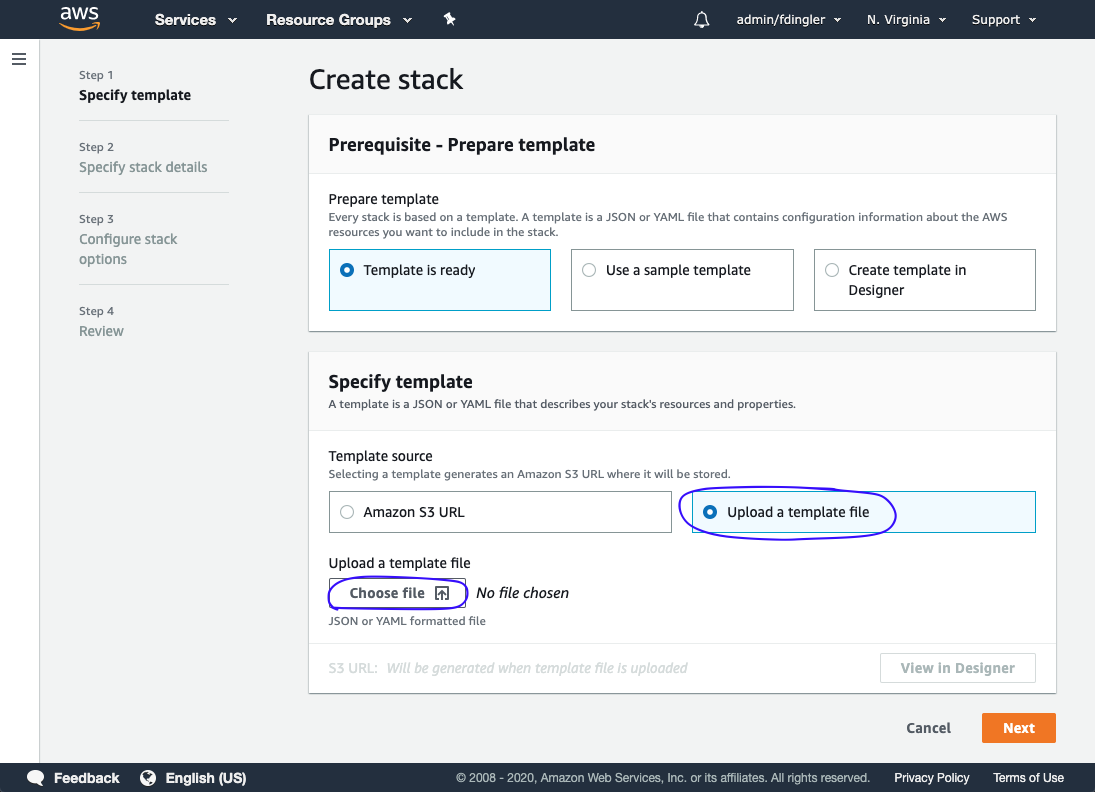Expand the Resource Groups dropdown
This screenshot has width=1095, height=792.
[339, 20]
